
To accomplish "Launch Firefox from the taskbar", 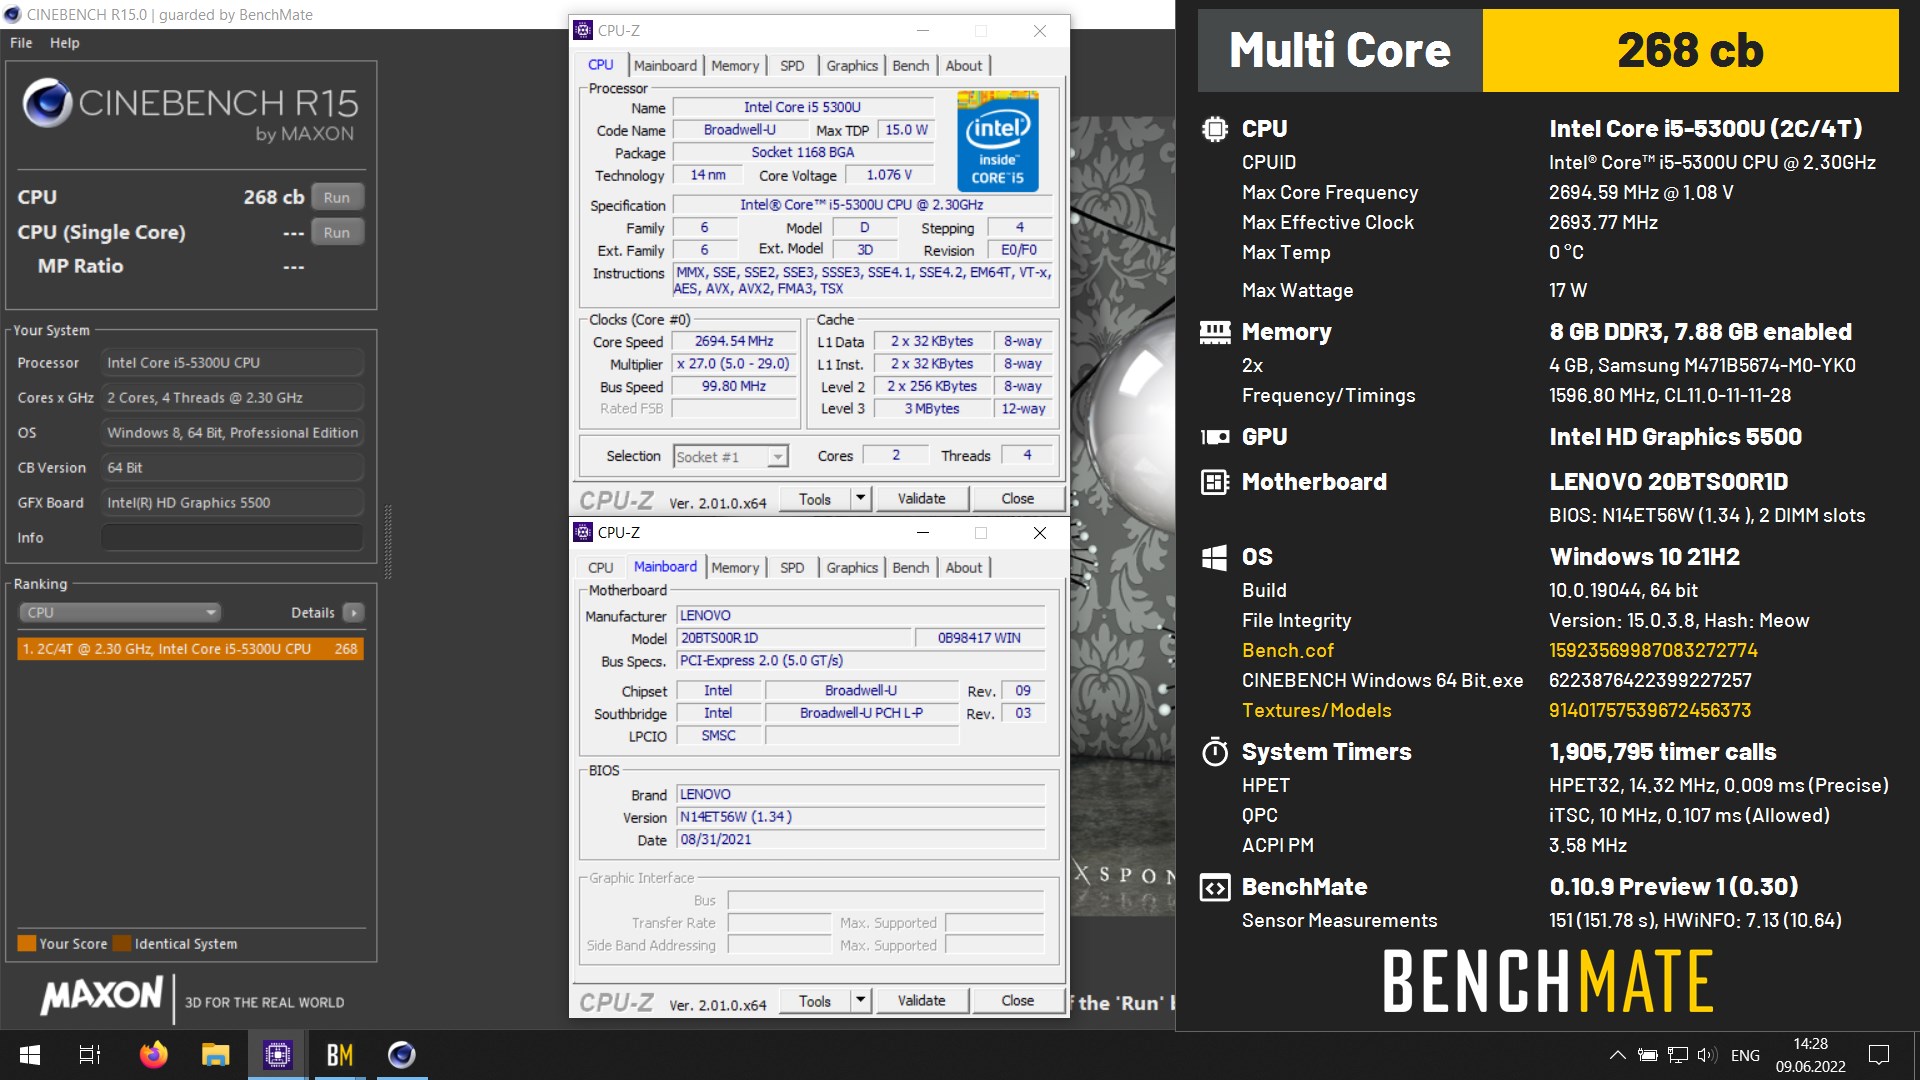I will click(x=153, y=1055).
